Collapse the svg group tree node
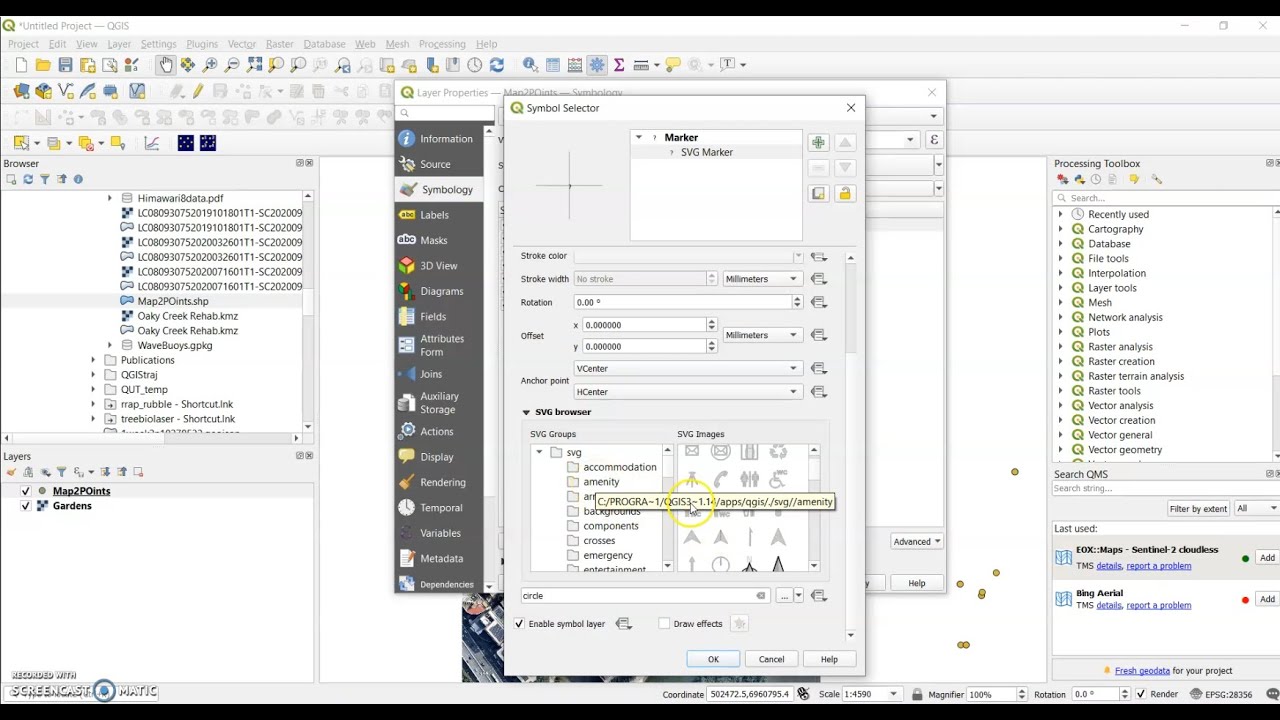The height and width of the screenshot is (720, 1280). [540, 453]
